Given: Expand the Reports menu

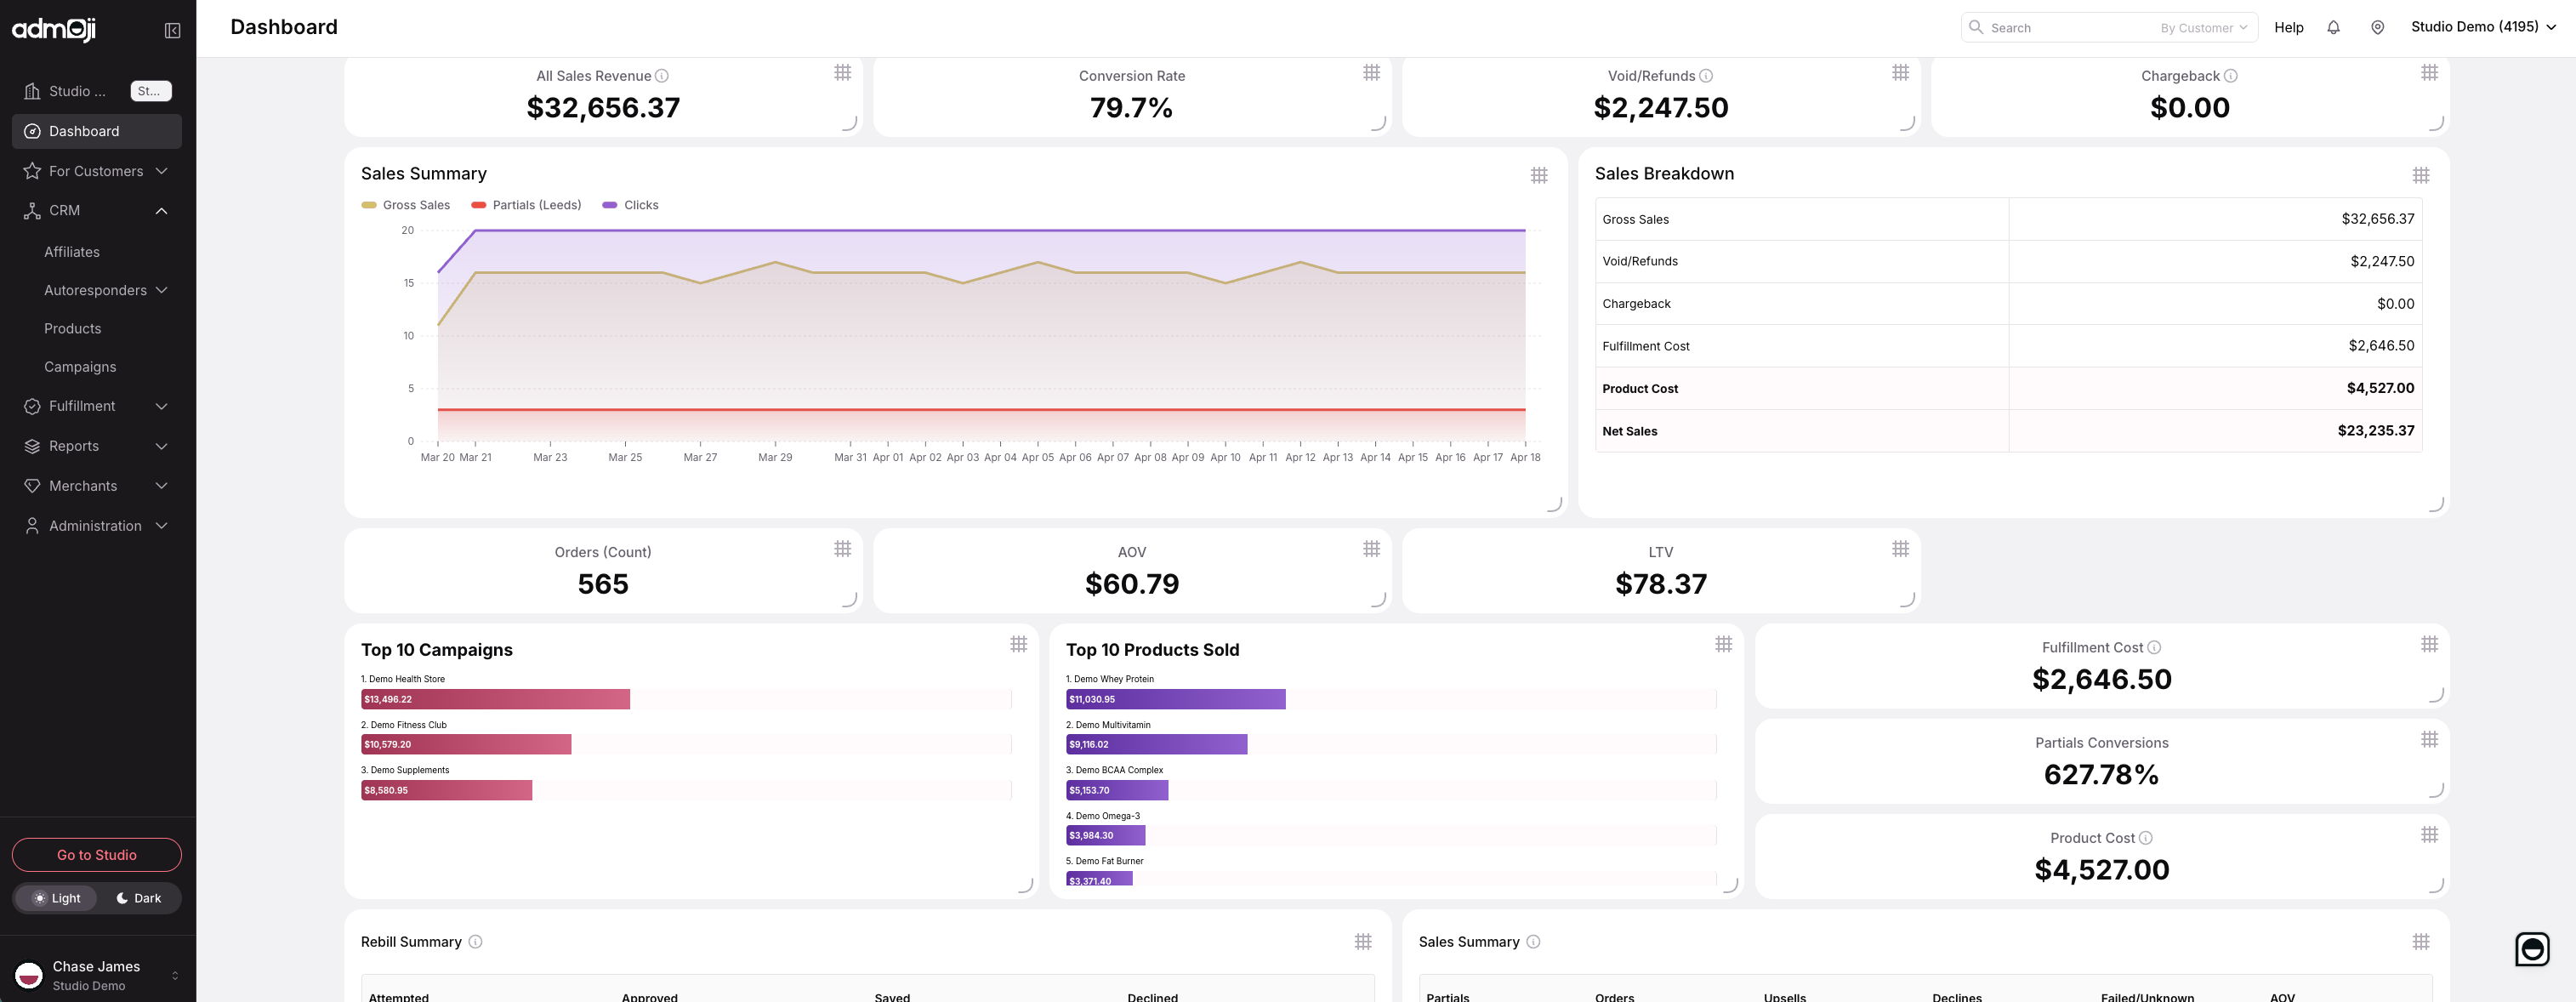Looking at the screenshot, I should pos(97,446).
